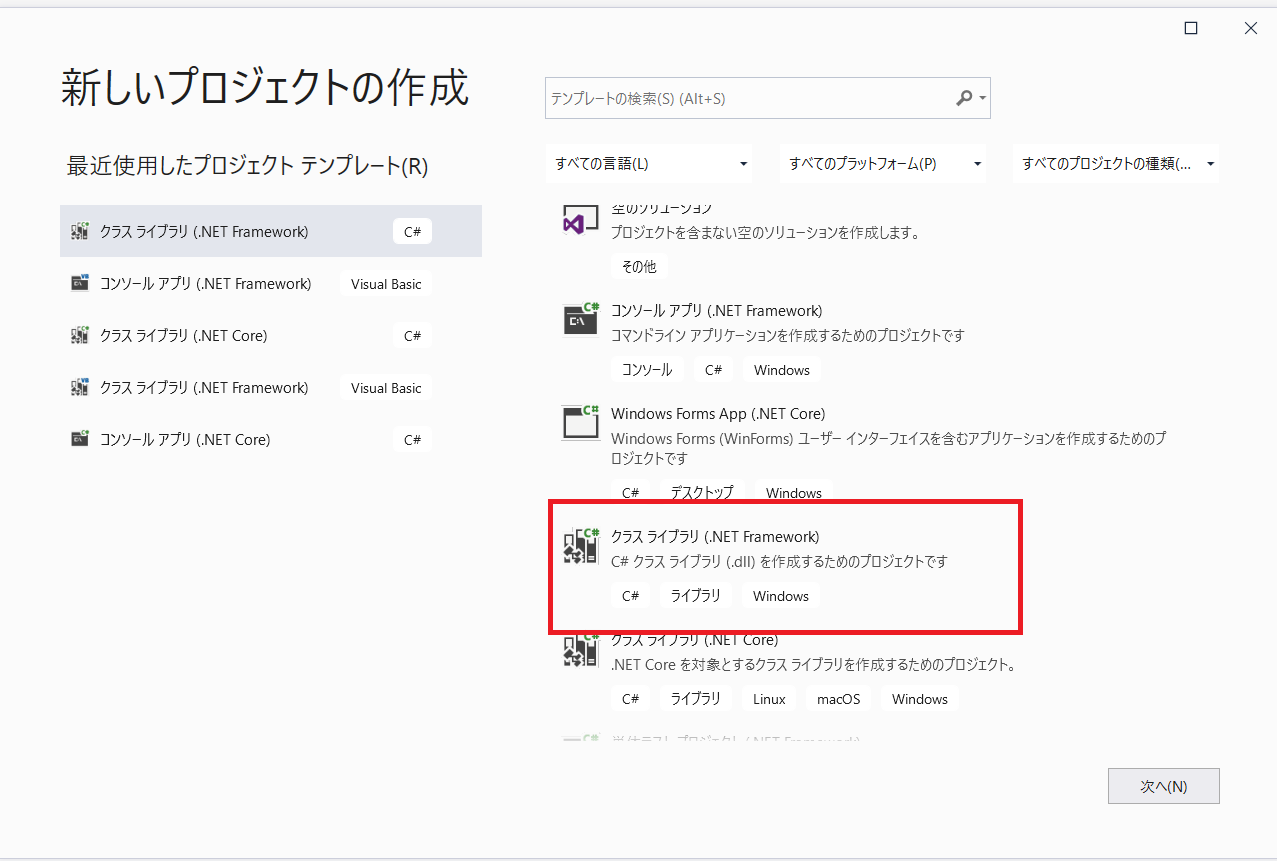
Task: Click the Console App (.NET Framework) template icon
Action: 580,320
